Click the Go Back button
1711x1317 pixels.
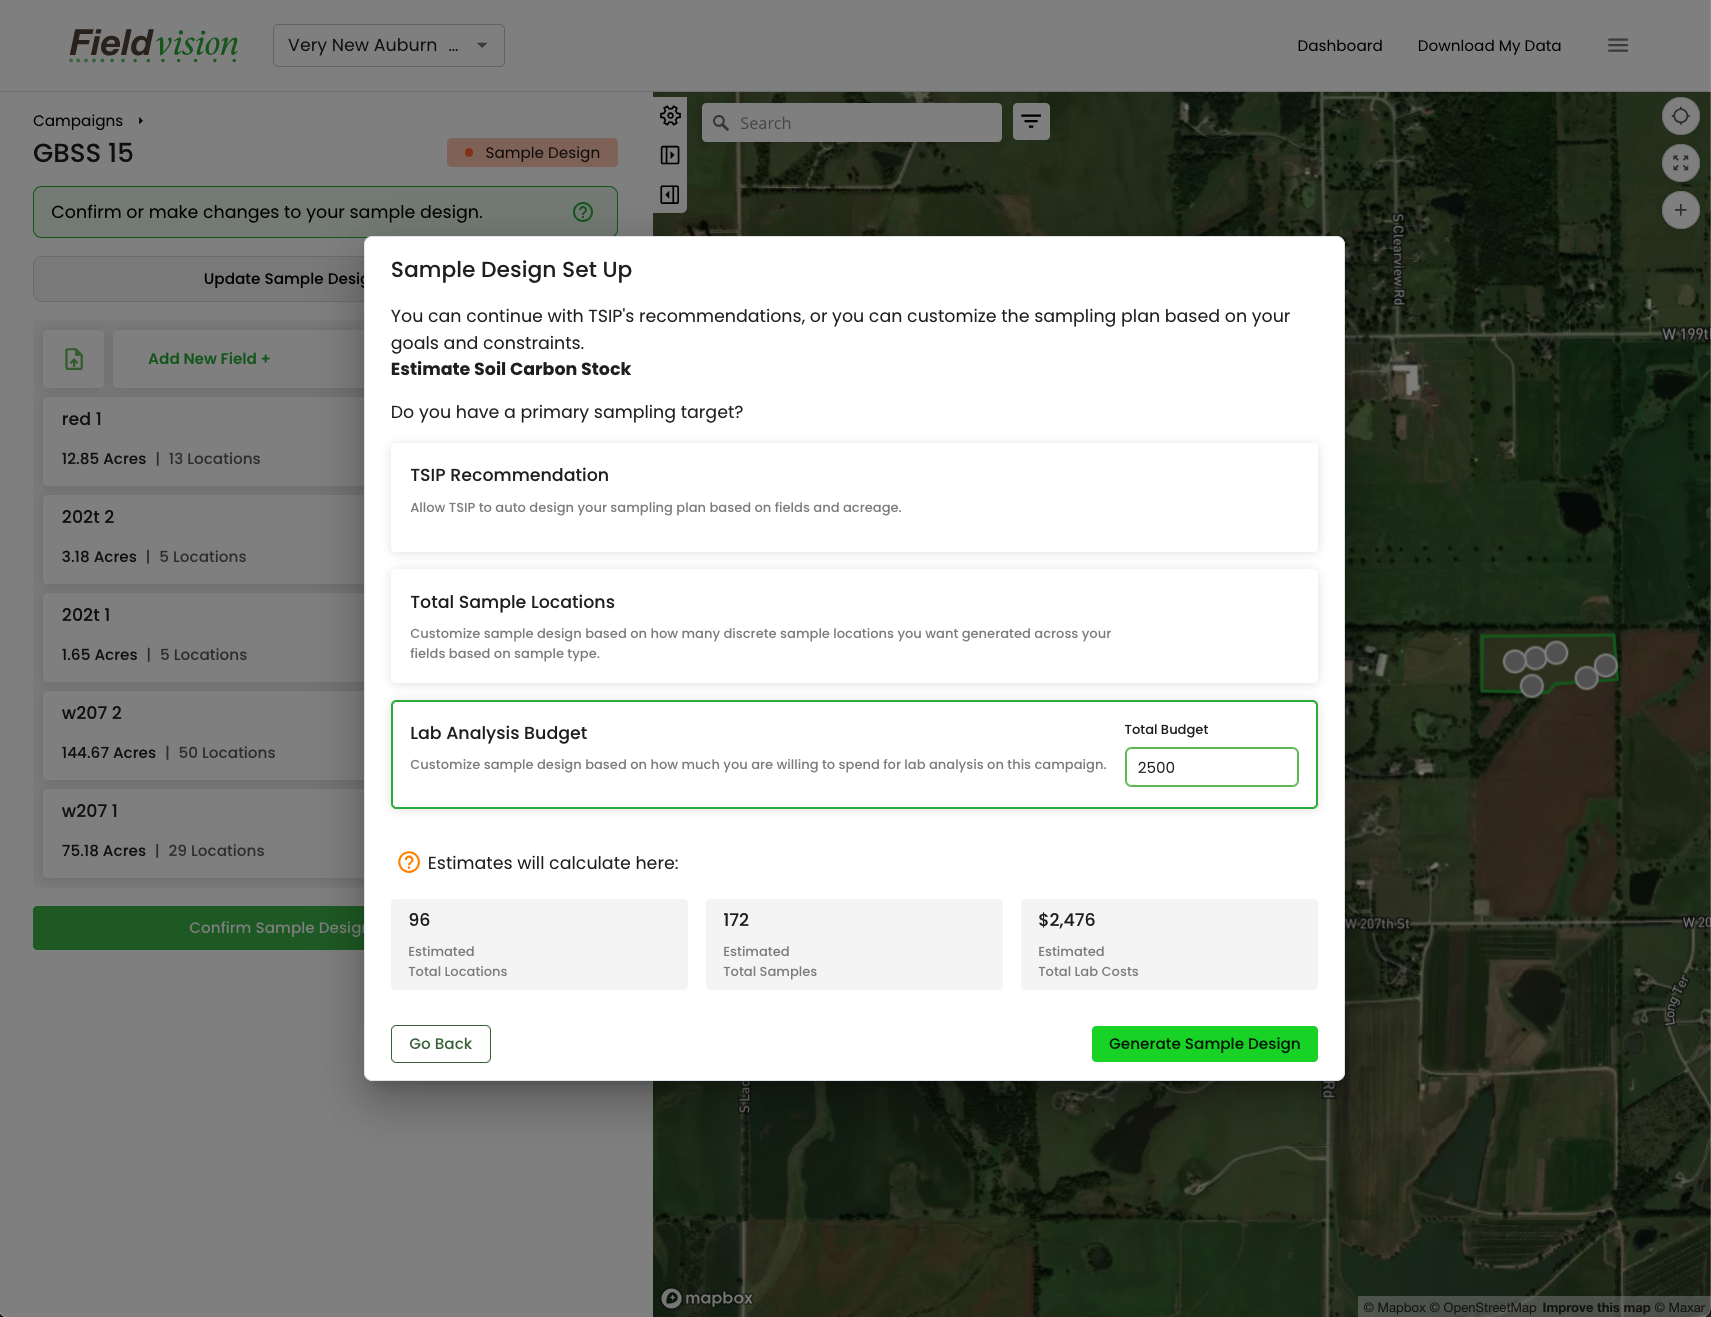point(440,1043)
